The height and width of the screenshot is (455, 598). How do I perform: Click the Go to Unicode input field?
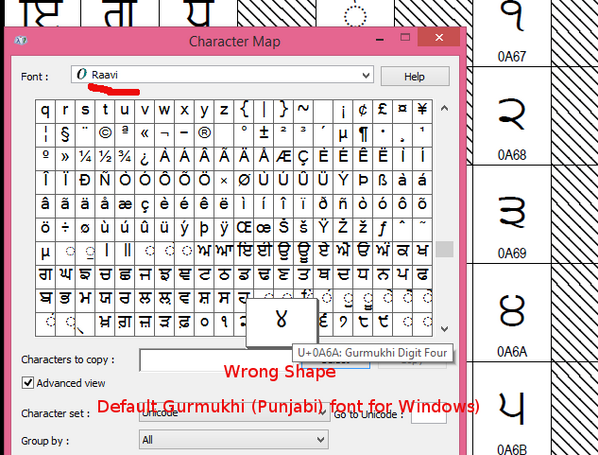[x=428, y=414]
